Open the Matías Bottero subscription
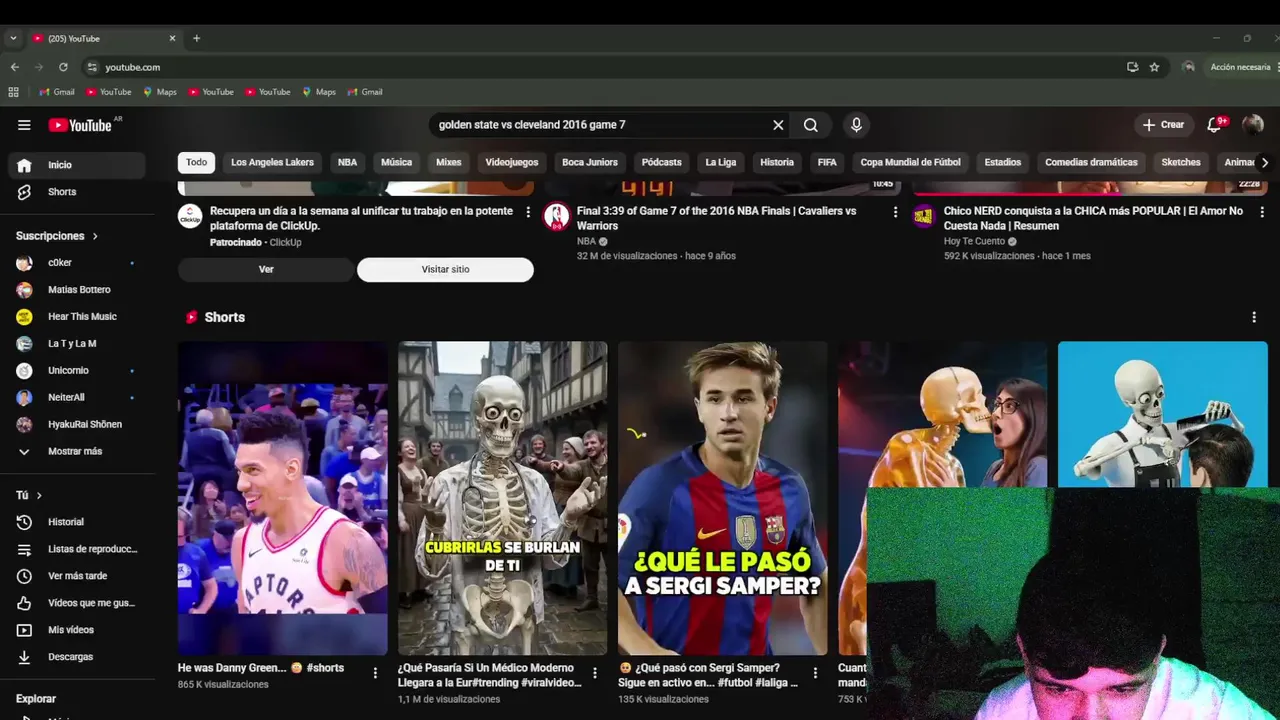Viewport: 1280px width, 720px height. [77, 290]
